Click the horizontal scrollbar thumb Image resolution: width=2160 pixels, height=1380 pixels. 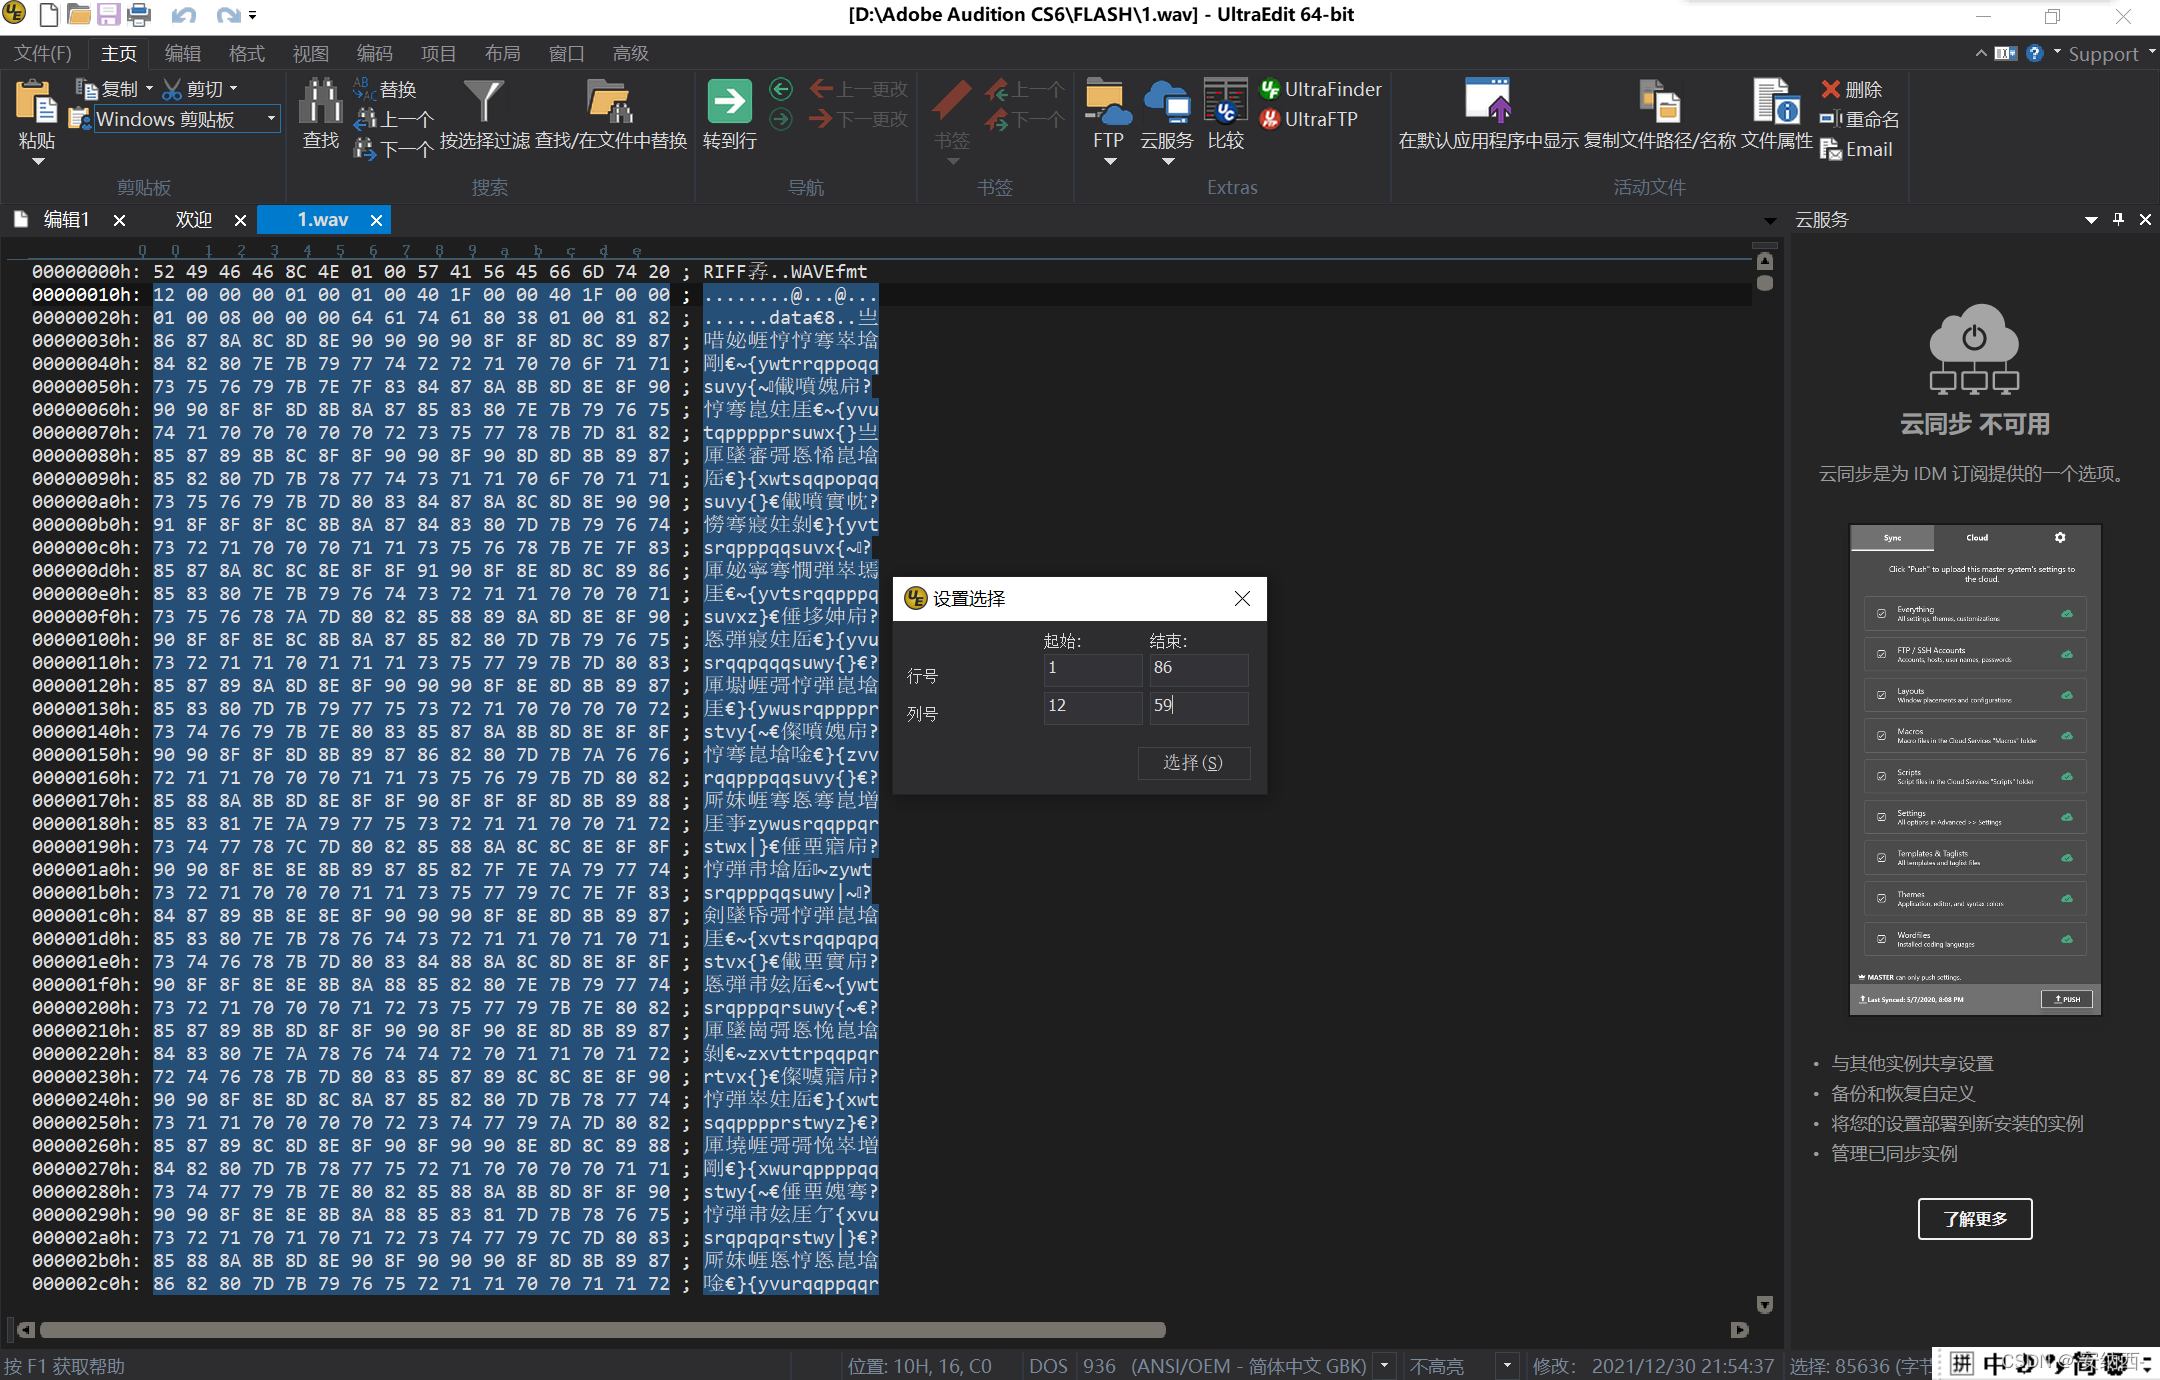point(602,1329)
